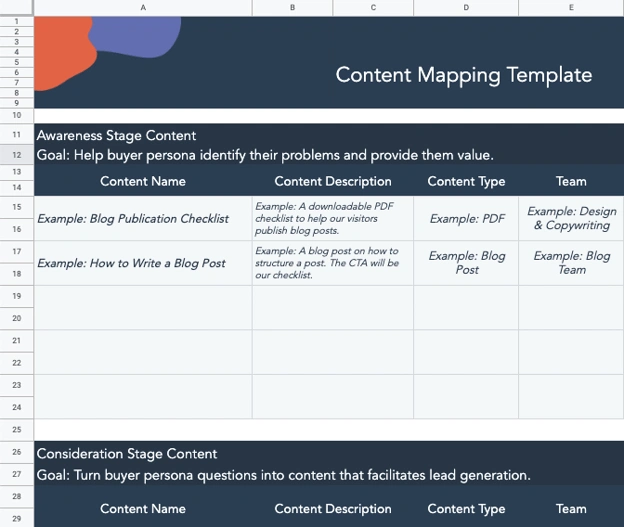Select row 19 header
Image resolution: width=624 pixels, height=527 pixels.
[17, 296]
